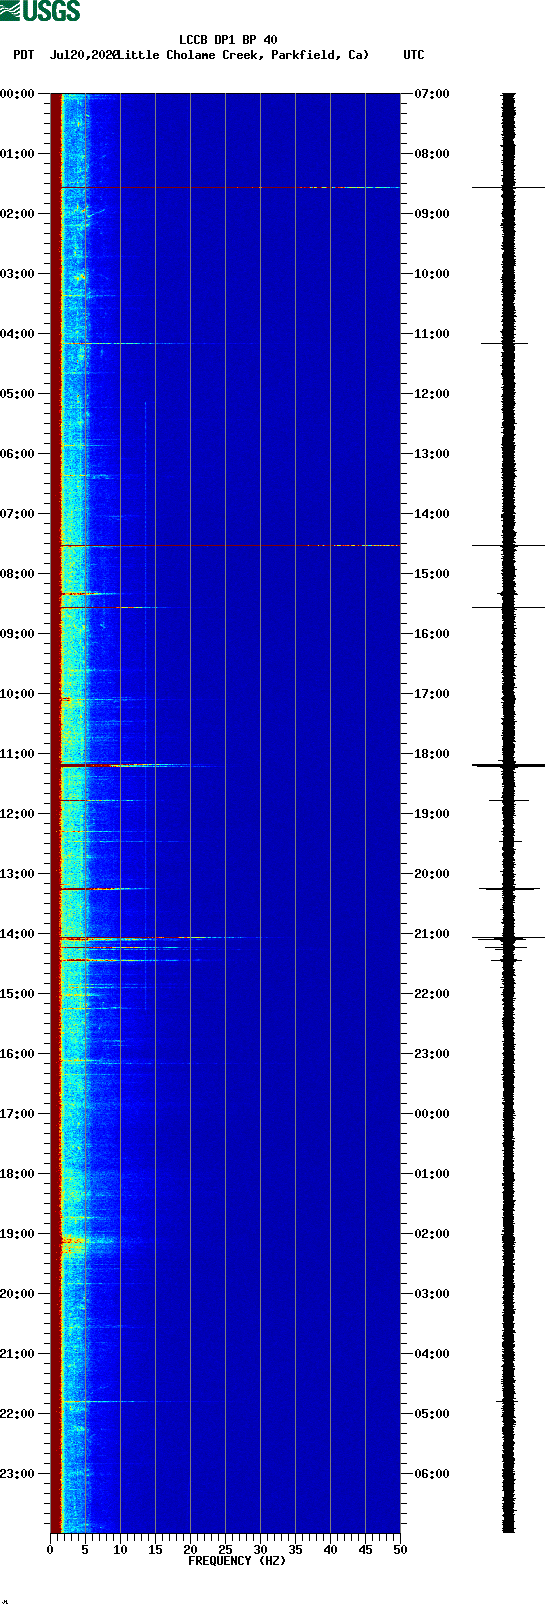Click the PDT time label '23:00'
Viewport: 552px width, 1613px height.
(x=18, y=1474)
